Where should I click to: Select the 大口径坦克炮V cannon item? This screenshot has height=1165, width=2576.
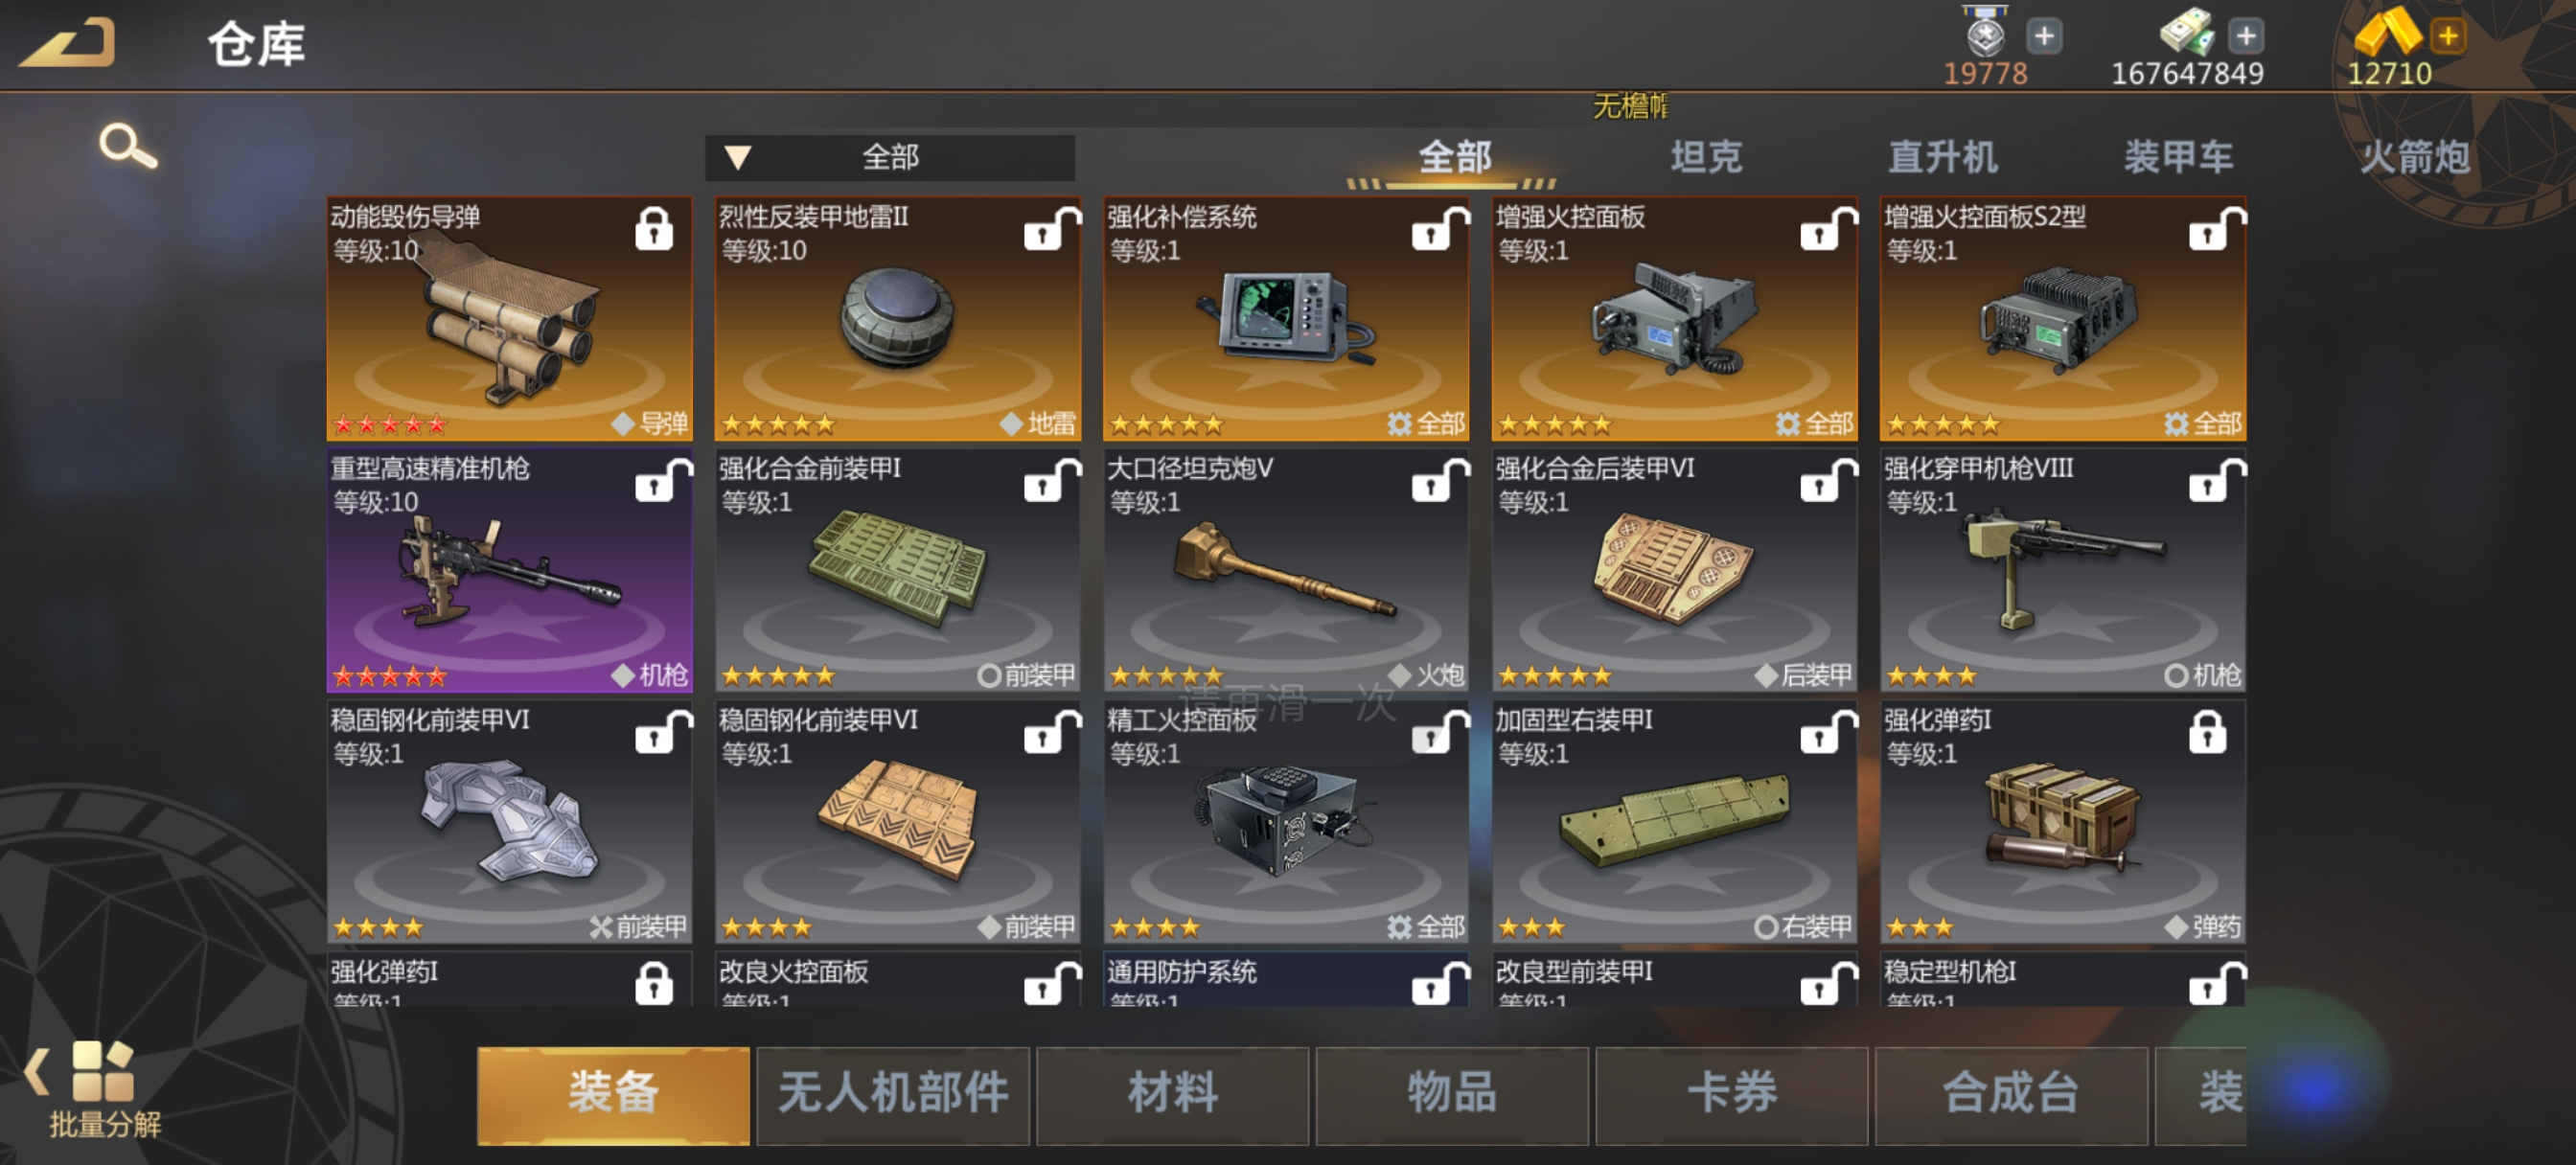pyautogui.click(x=1286, y=570)
